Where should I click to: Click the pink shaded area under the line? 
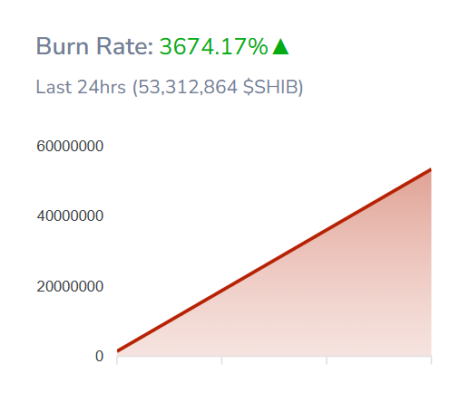(333, 300)
